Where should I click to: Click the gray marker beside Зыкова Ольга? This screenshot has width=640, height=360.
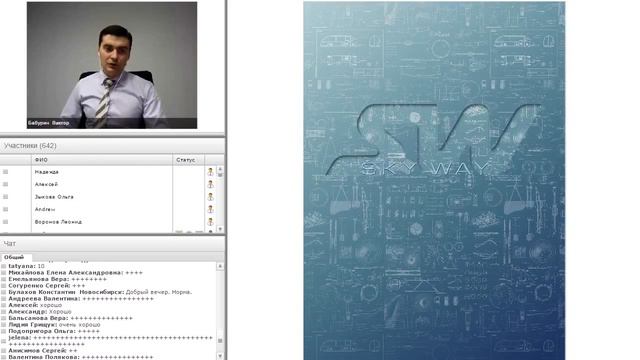5,197
